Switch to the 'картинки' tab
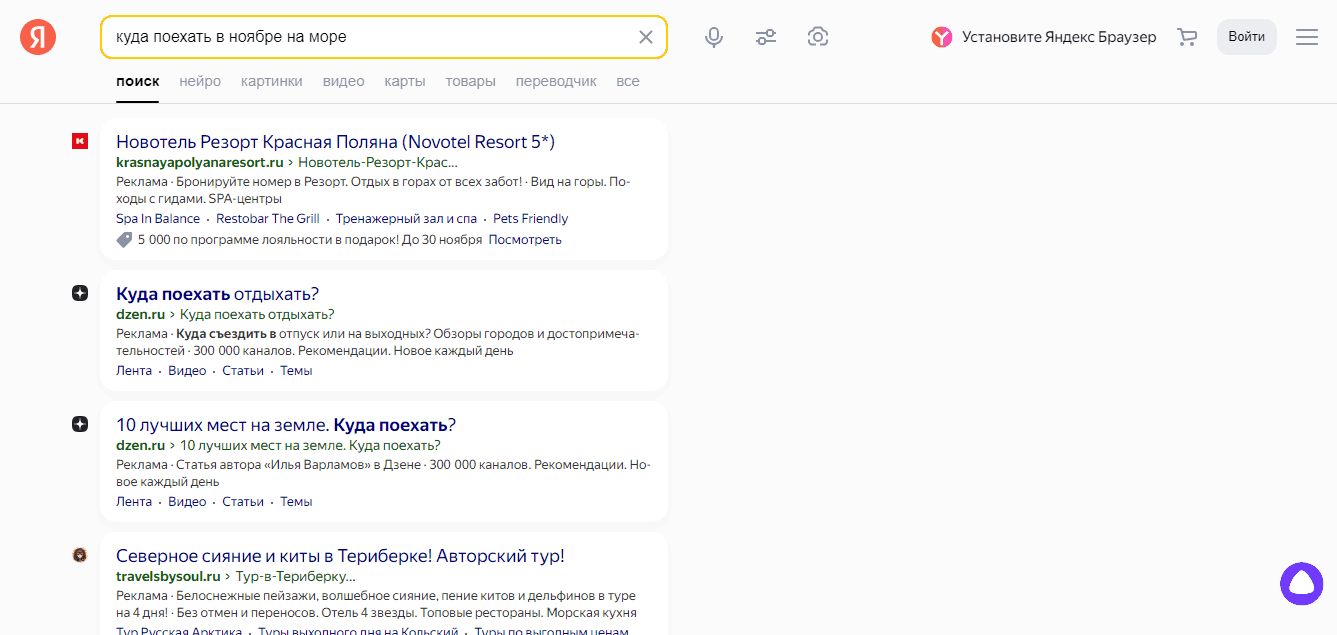The height and width of the screenshot is (635, 1337). pyautogui.click(x=272, y=81)
